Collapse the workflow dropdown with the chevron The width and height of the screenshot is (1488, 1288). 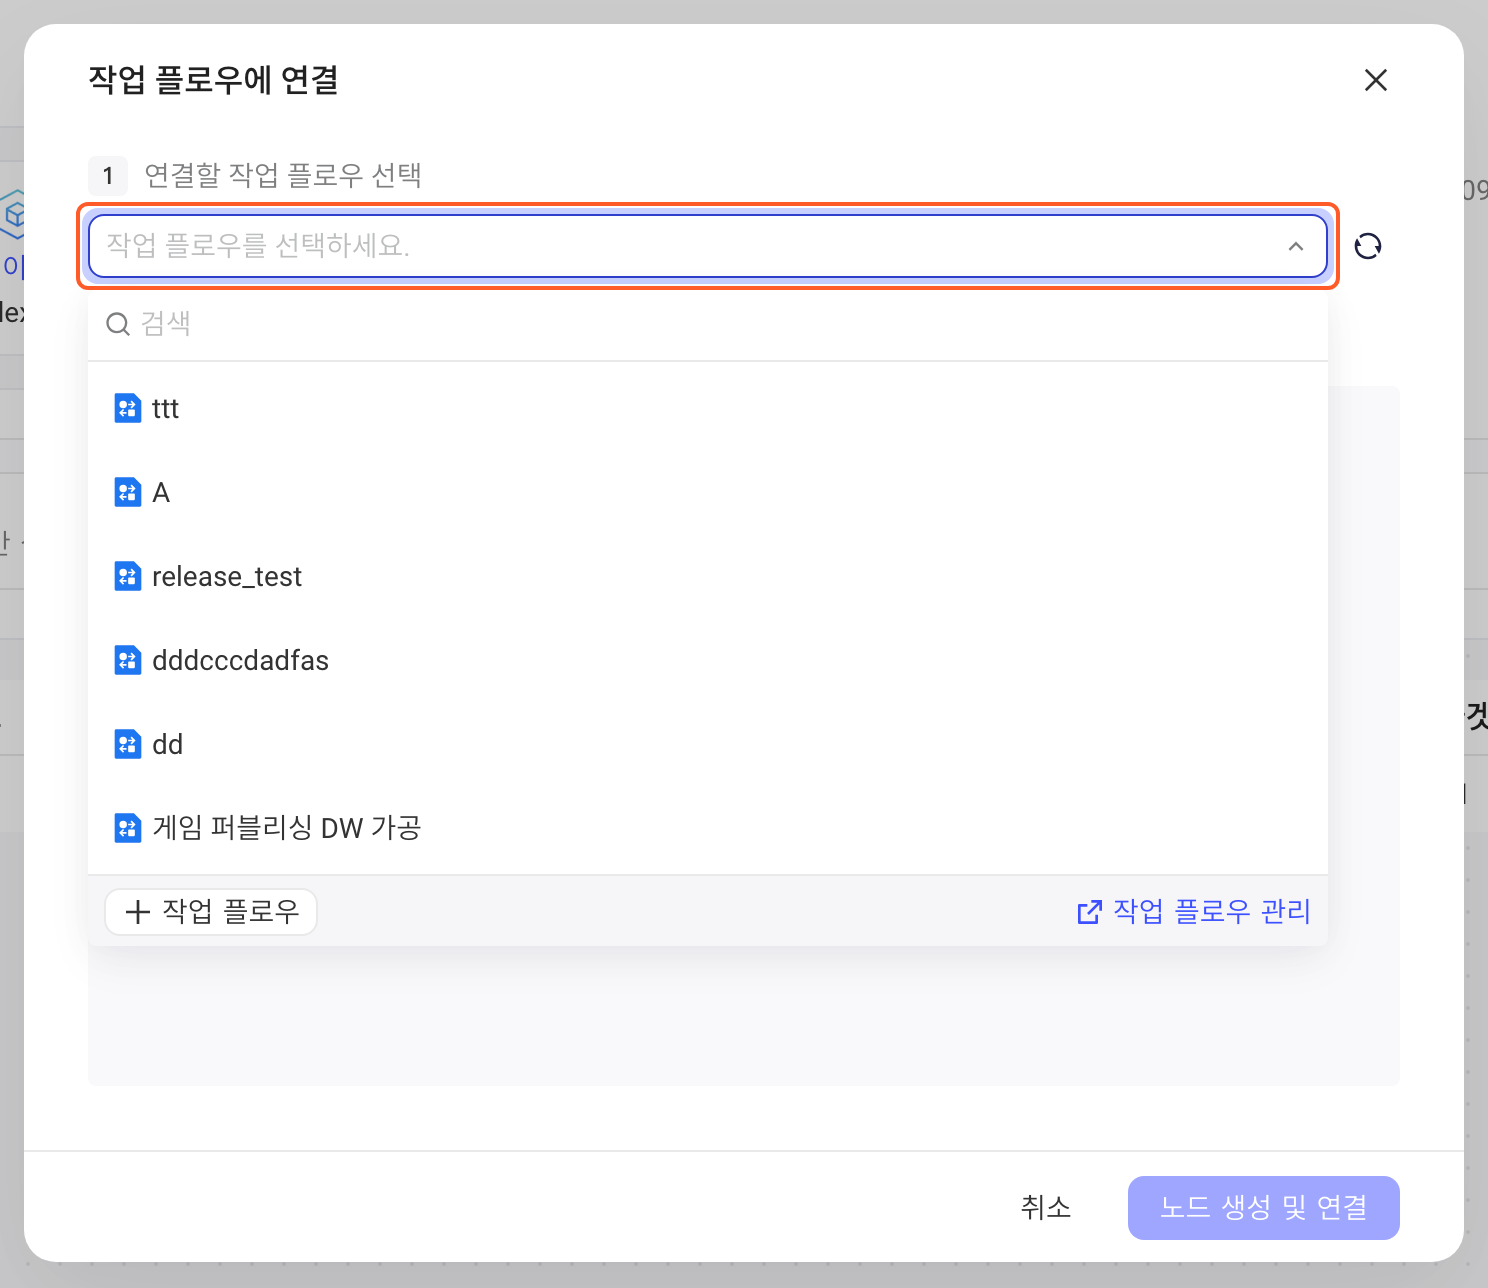1296,246
